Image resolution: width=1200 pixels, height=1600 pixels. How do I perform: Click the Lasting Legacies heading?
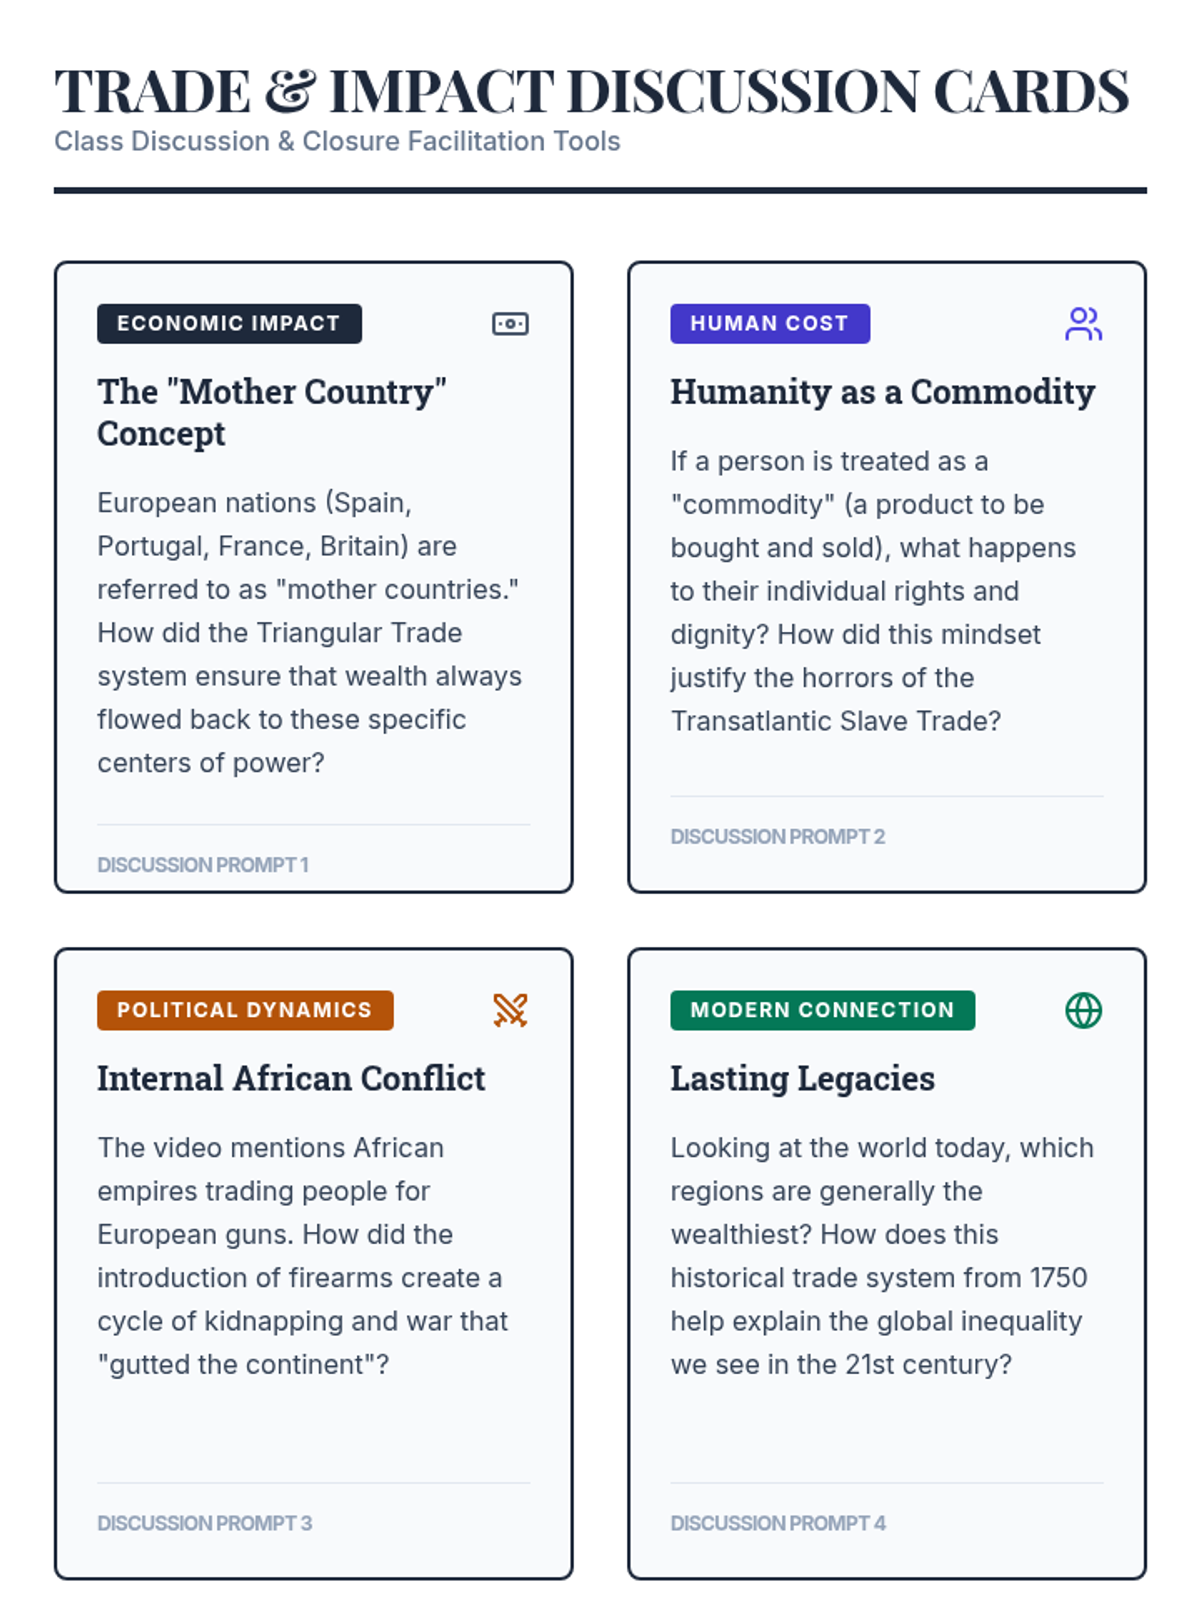pos(802,1078)
